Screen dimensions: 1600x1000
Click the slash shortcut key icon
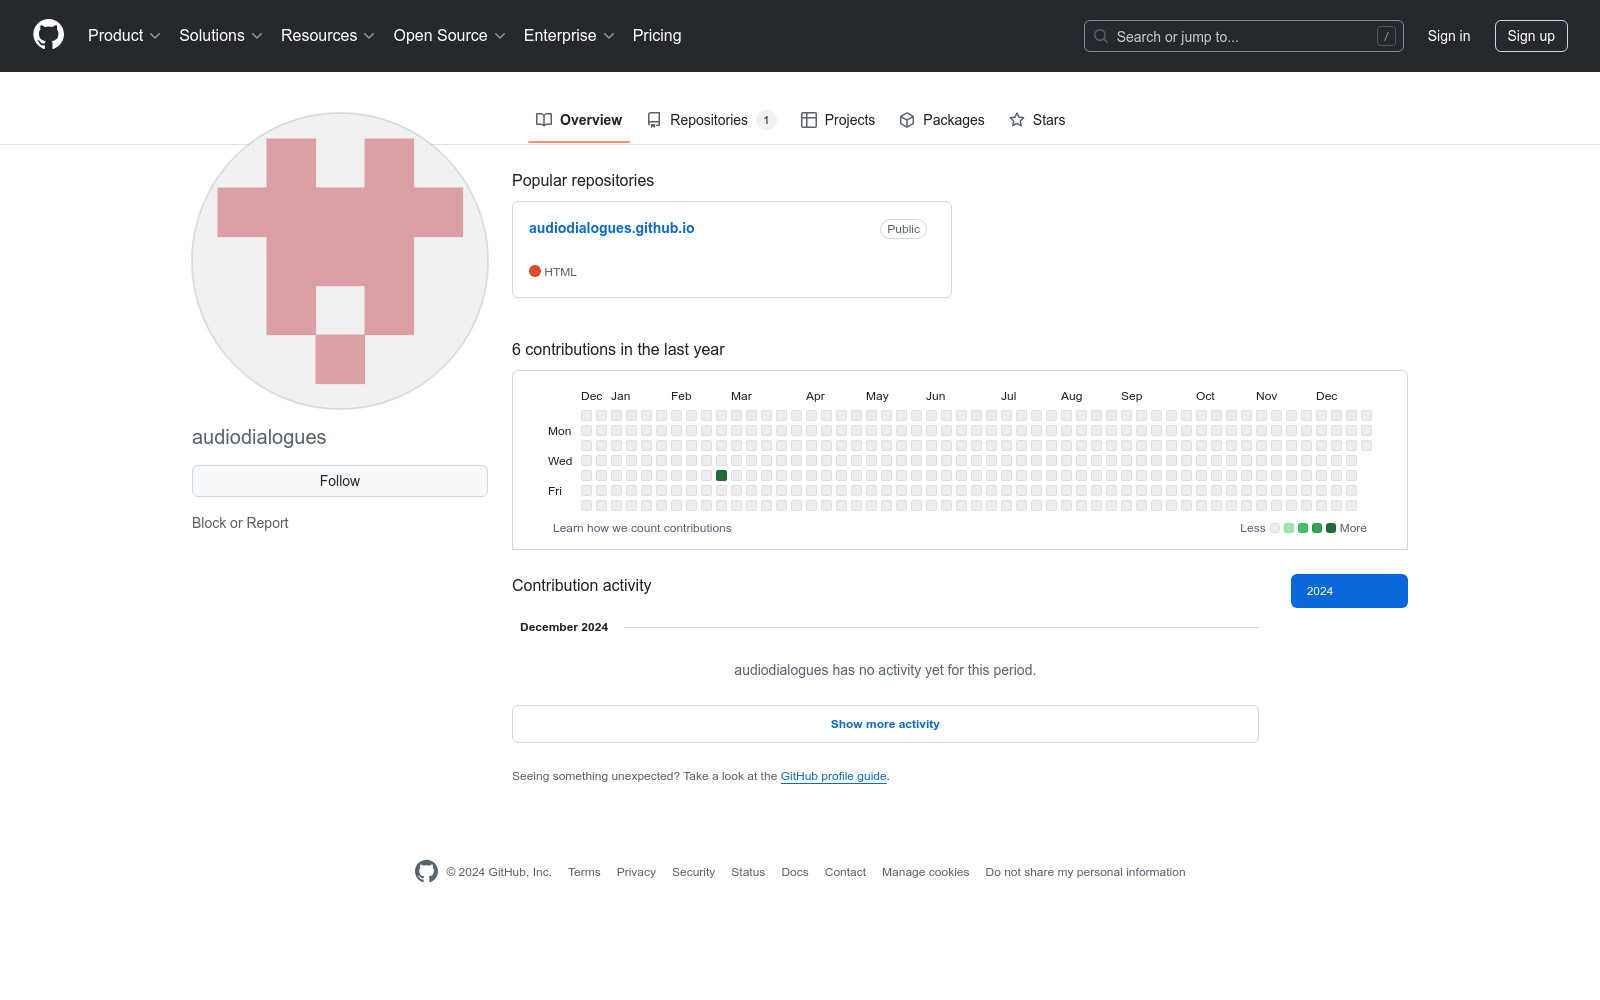click(x=1386, y=36)
